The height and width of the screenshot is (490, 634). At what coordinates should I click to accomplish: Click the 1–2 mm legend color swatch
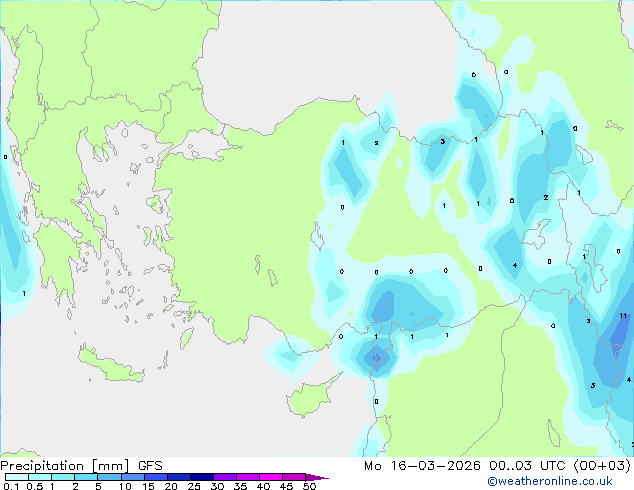[x=63, y=477]
